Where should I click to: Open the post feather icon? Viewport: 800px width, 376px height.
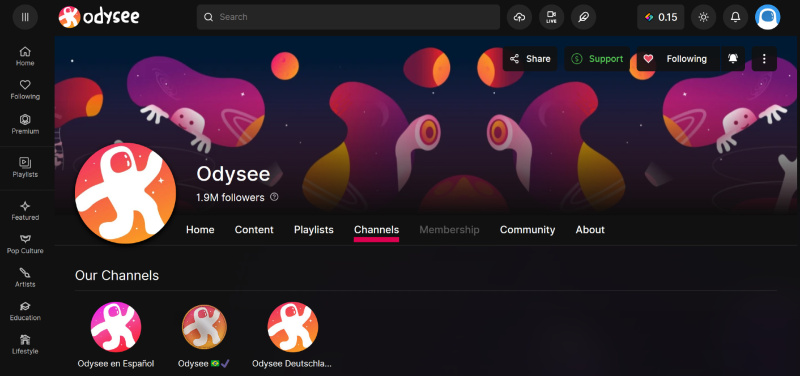(584, 17)
